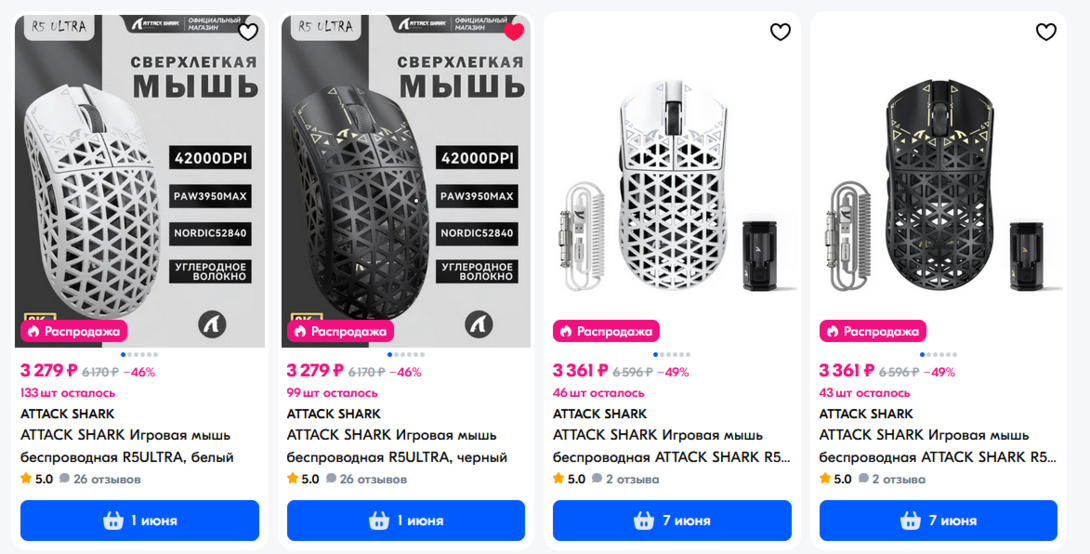Open the black R5 ULTRA promo image

click(x=406, y=180)
